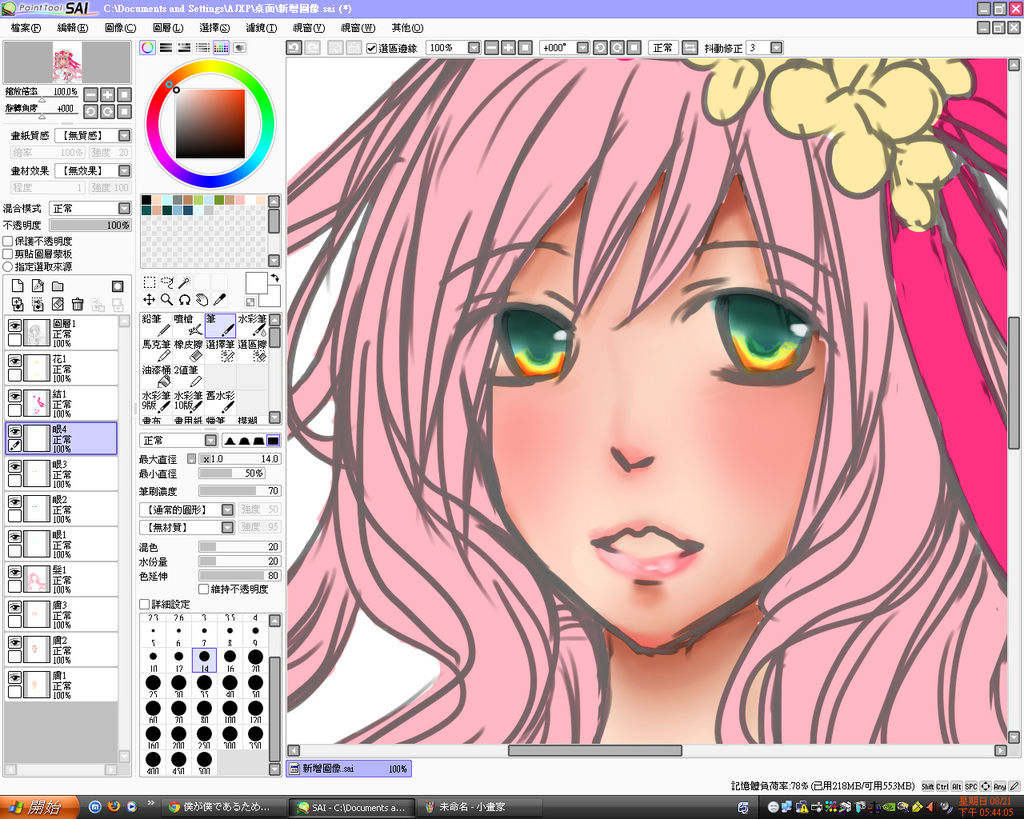Toggle the 選區邊緣 checkbox
This screenshot has height=819, width=1024.
(x=372, y=48)
